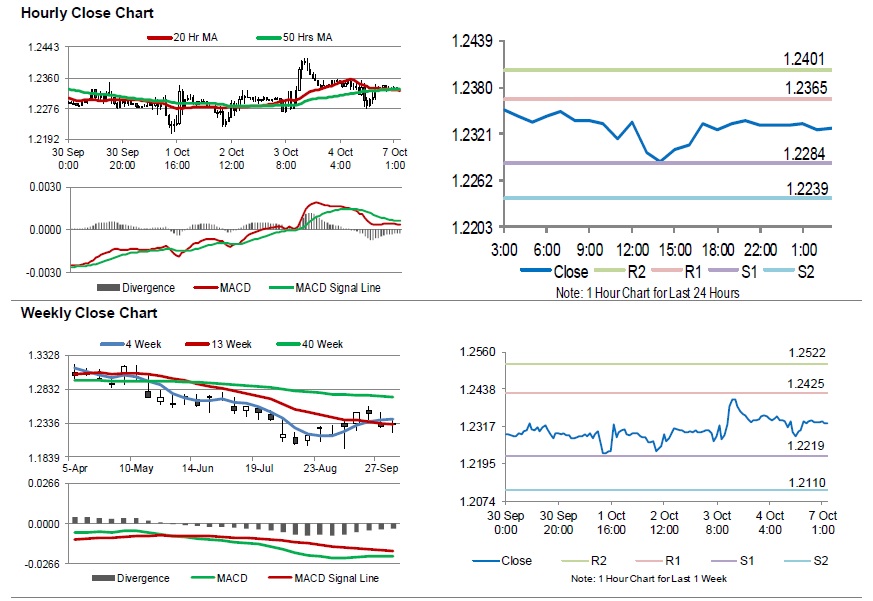
Task: Click the S2 value label "1.2239"
Action: click(807, 188)
